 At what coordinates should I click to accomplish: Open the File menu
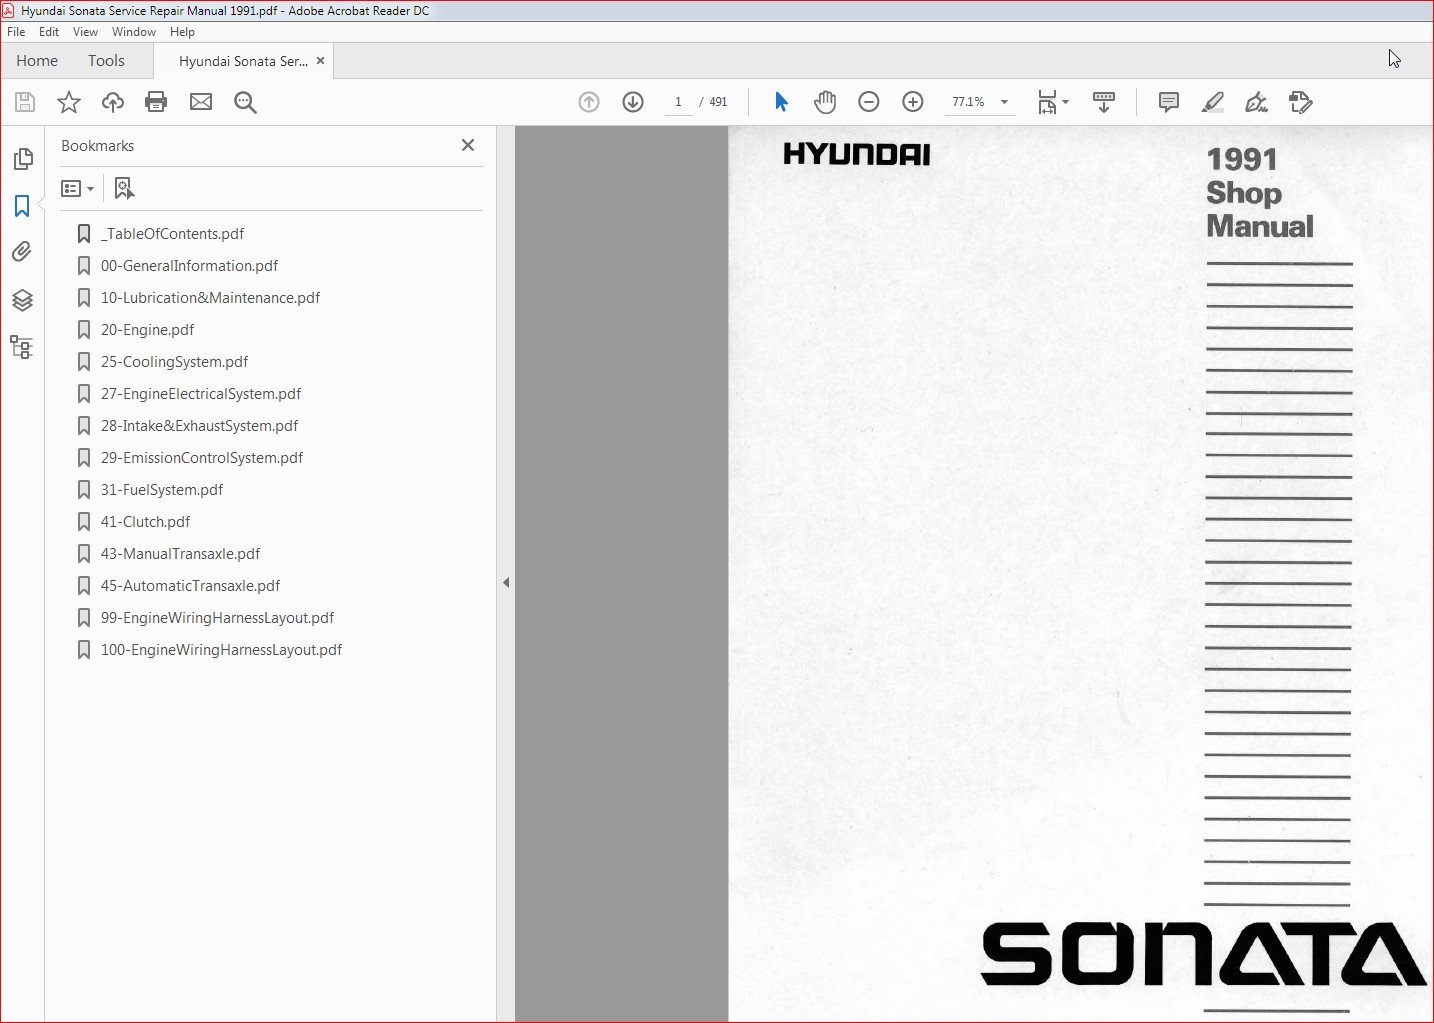16,32
